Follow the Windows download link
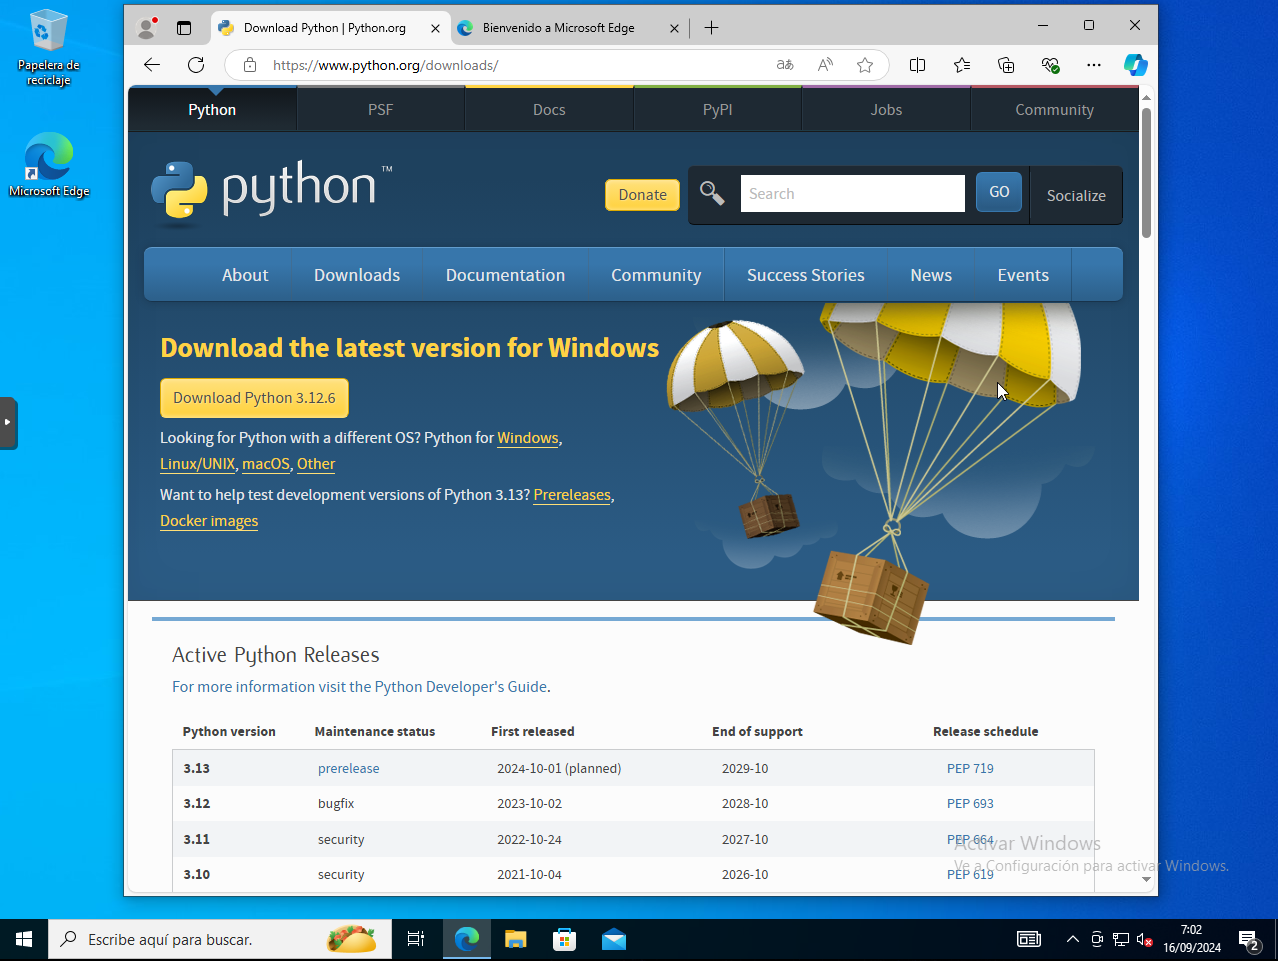 528,438
